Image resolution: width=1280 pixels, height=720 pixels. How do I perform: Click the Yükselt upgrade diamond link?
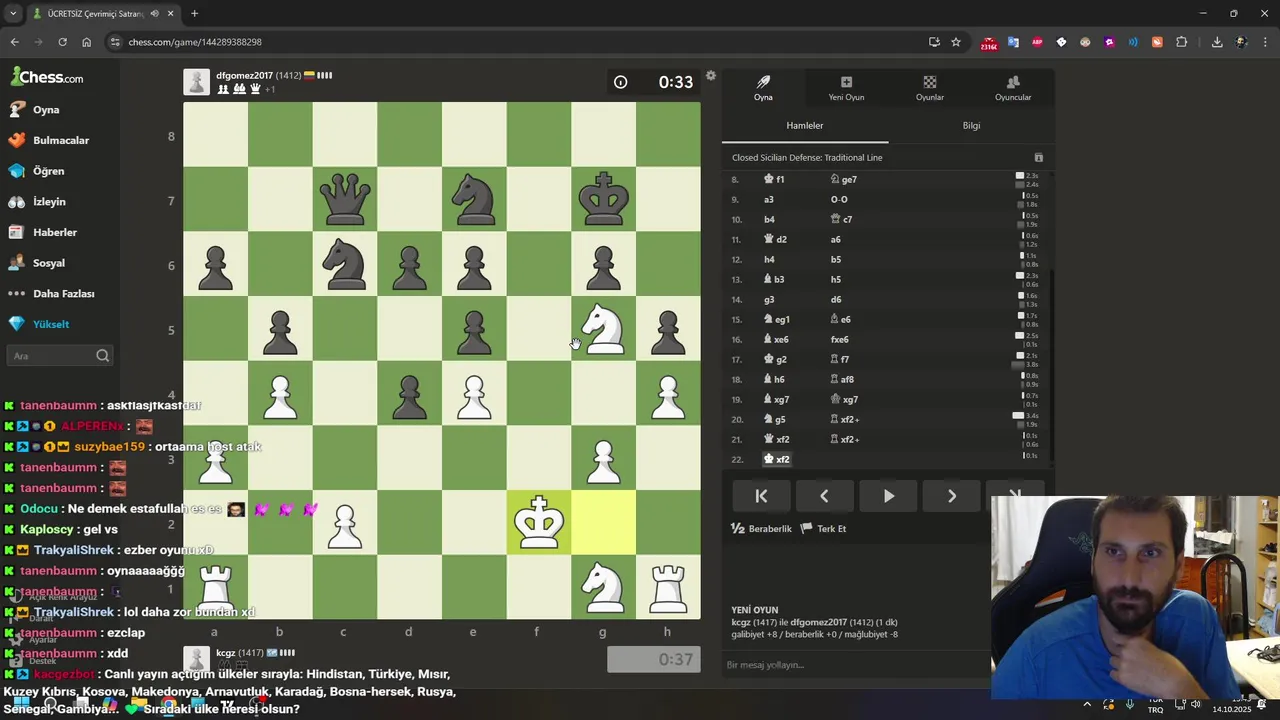coord(51,324)
